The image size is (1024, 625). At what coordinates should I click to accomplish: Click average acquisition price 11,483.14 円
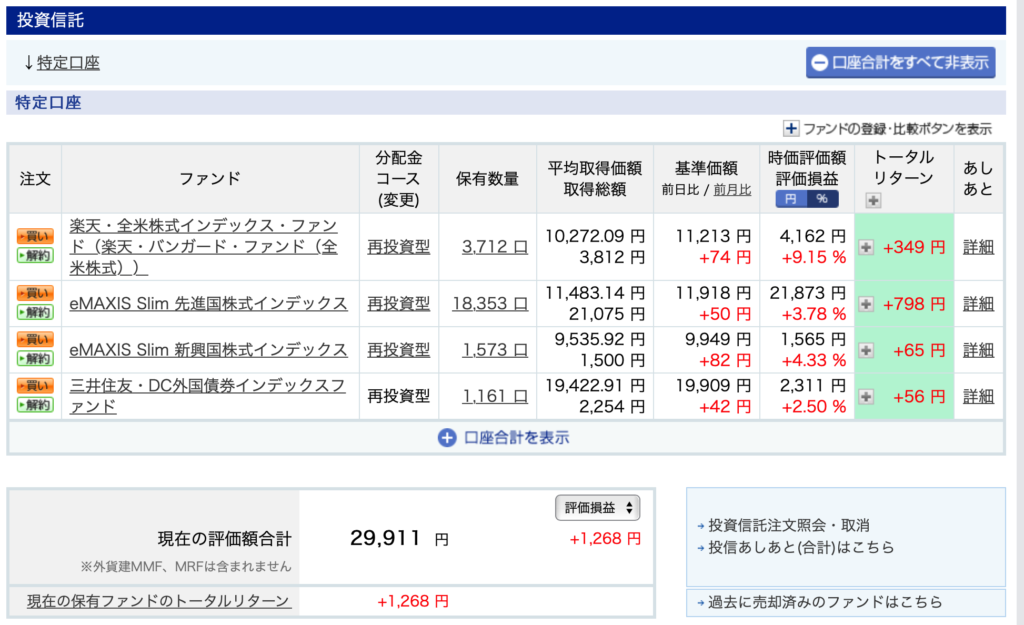pos(595,293)
